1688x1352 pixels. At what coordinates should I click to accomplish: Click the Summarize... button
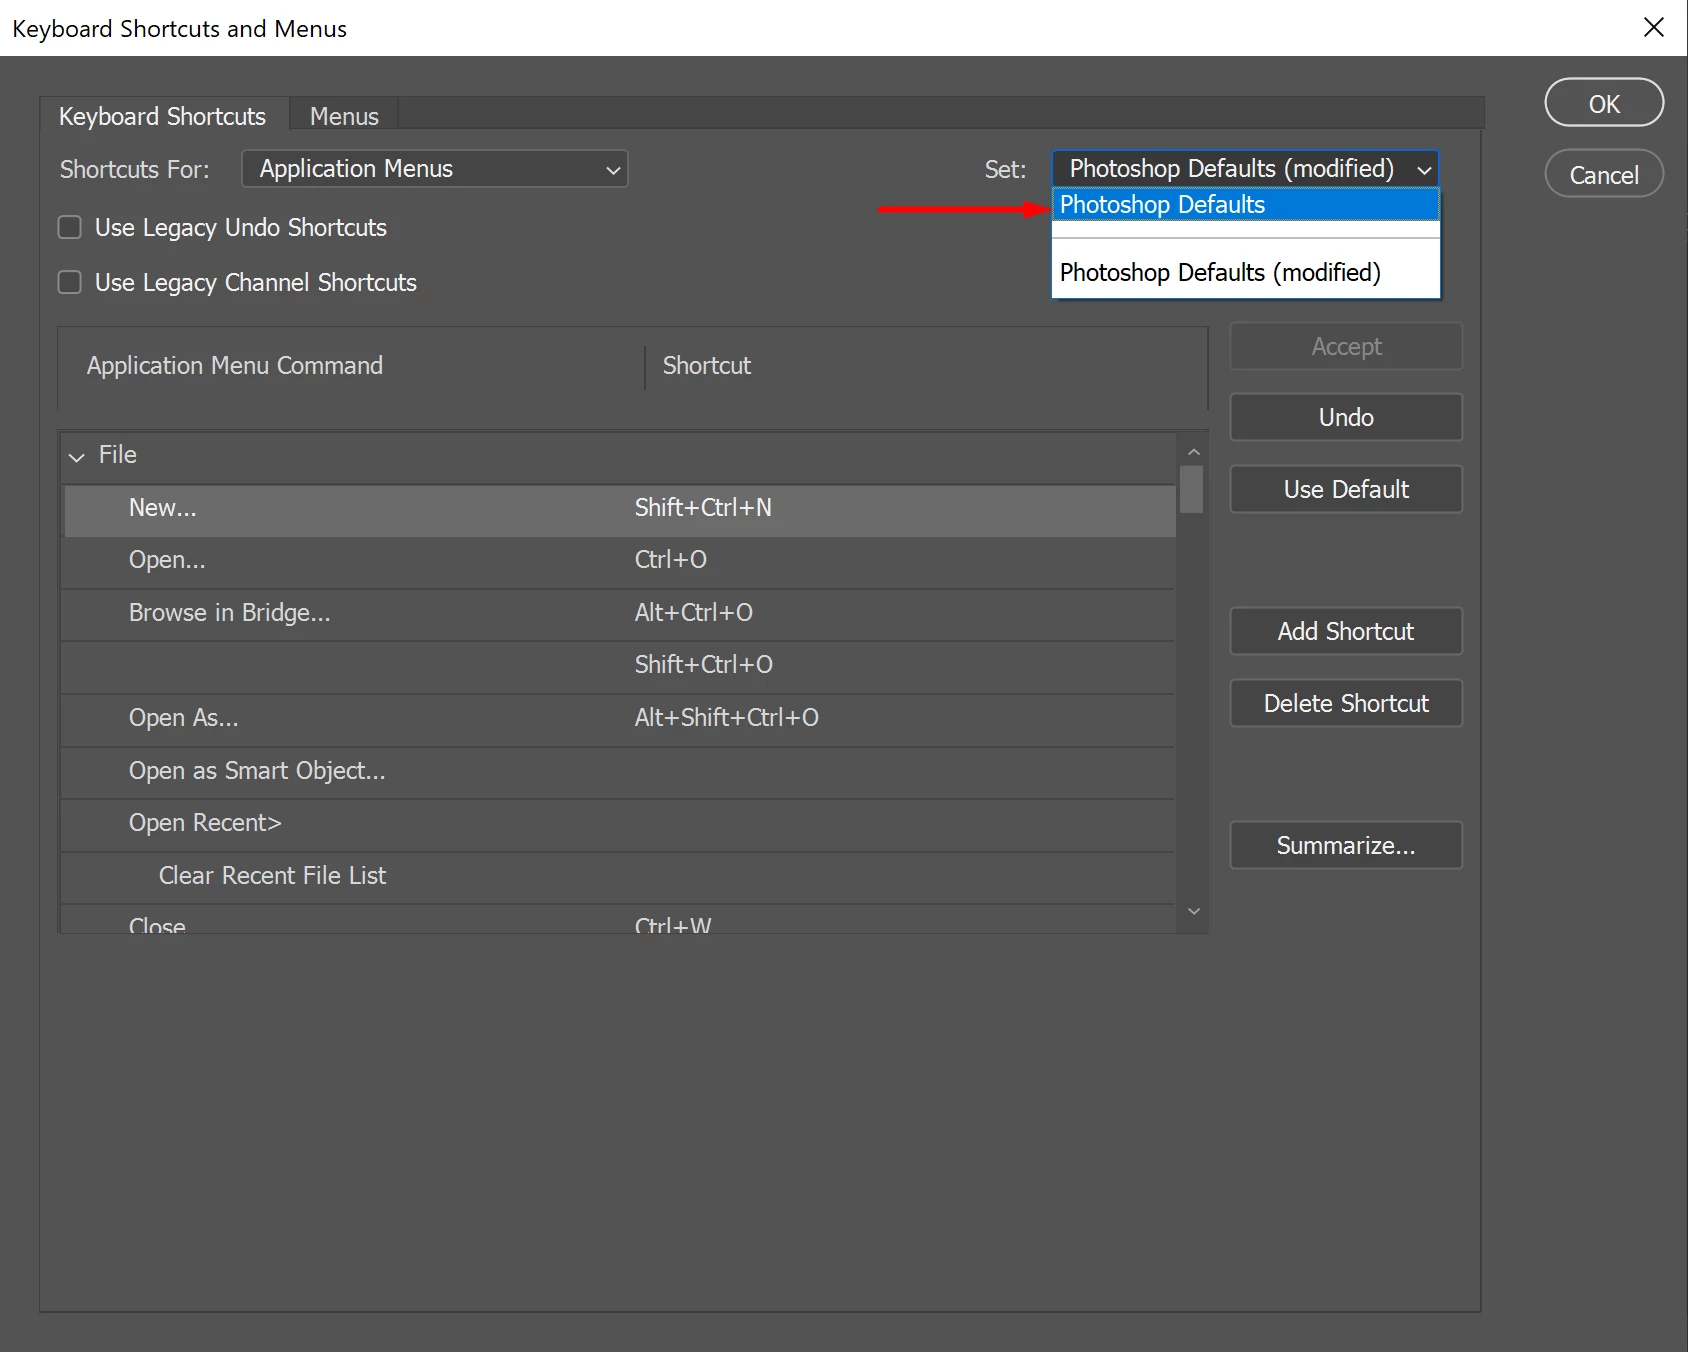[1346, 845]
